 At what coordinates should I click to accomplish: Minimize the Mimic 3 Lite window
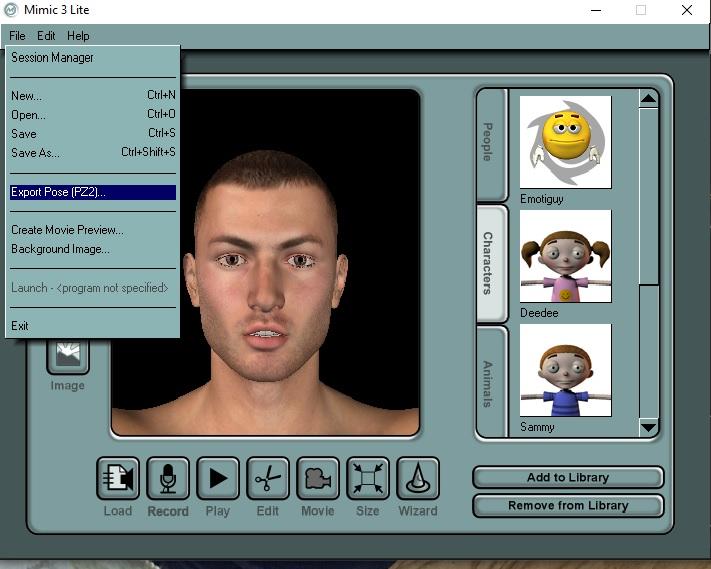[x=596, y=10]
